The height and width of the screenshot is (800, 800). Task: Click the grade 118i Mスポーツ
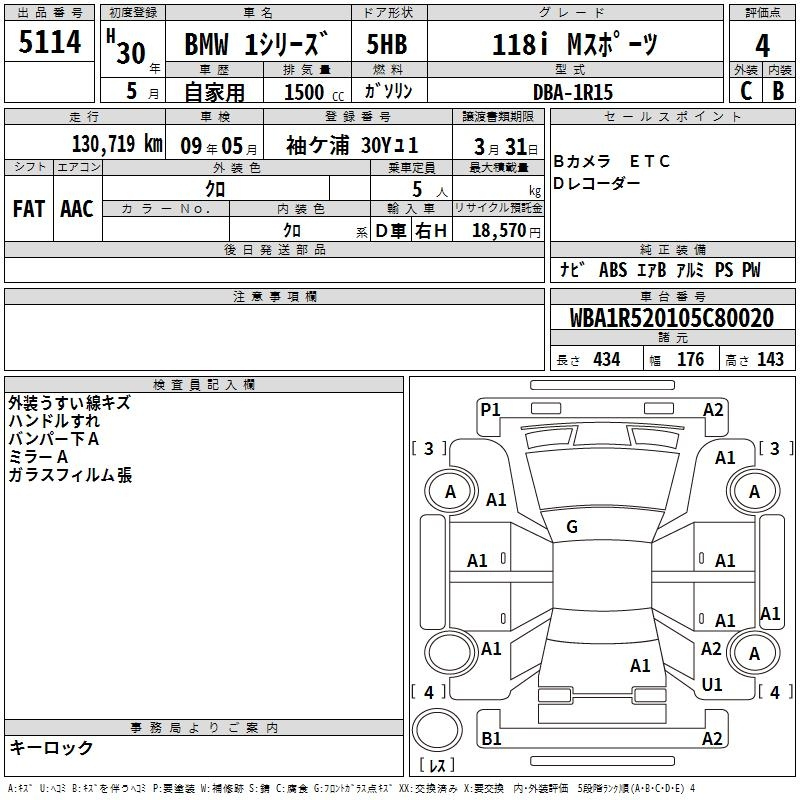(575, 45)
